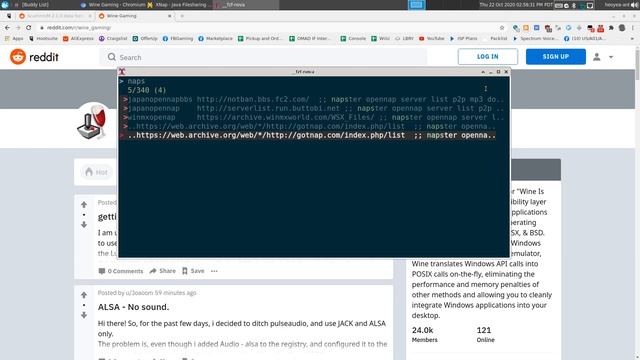Open the FBGaming bookmark
The width and height of the screenshot is (640, 360).
(178, 38)
